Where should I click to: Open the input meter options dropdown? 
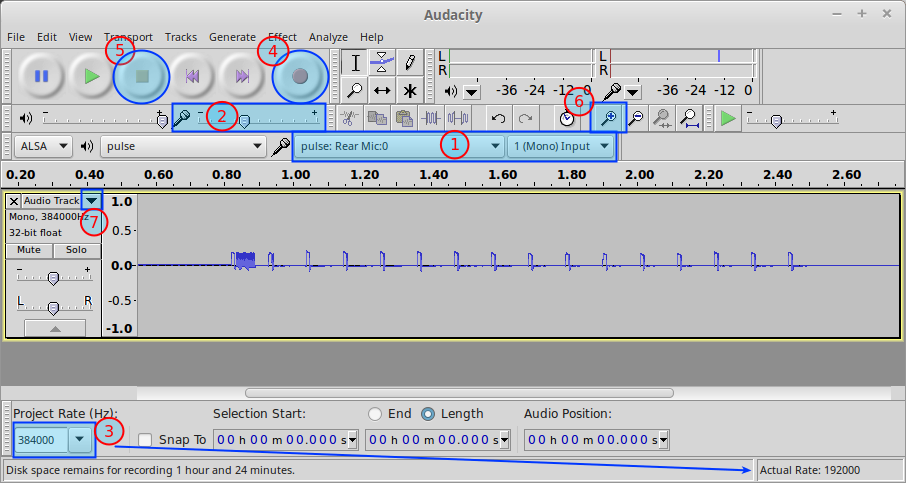click(633, 92)
